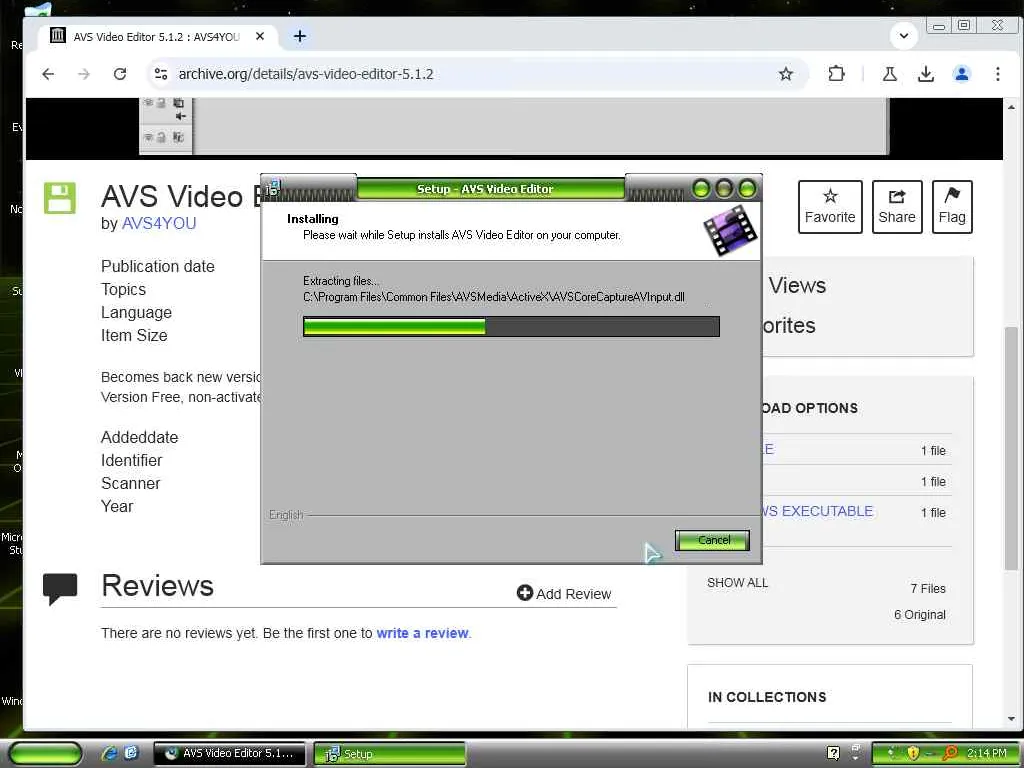
Task: Click the green floppy disk software icon
Action: pos(59,198)
